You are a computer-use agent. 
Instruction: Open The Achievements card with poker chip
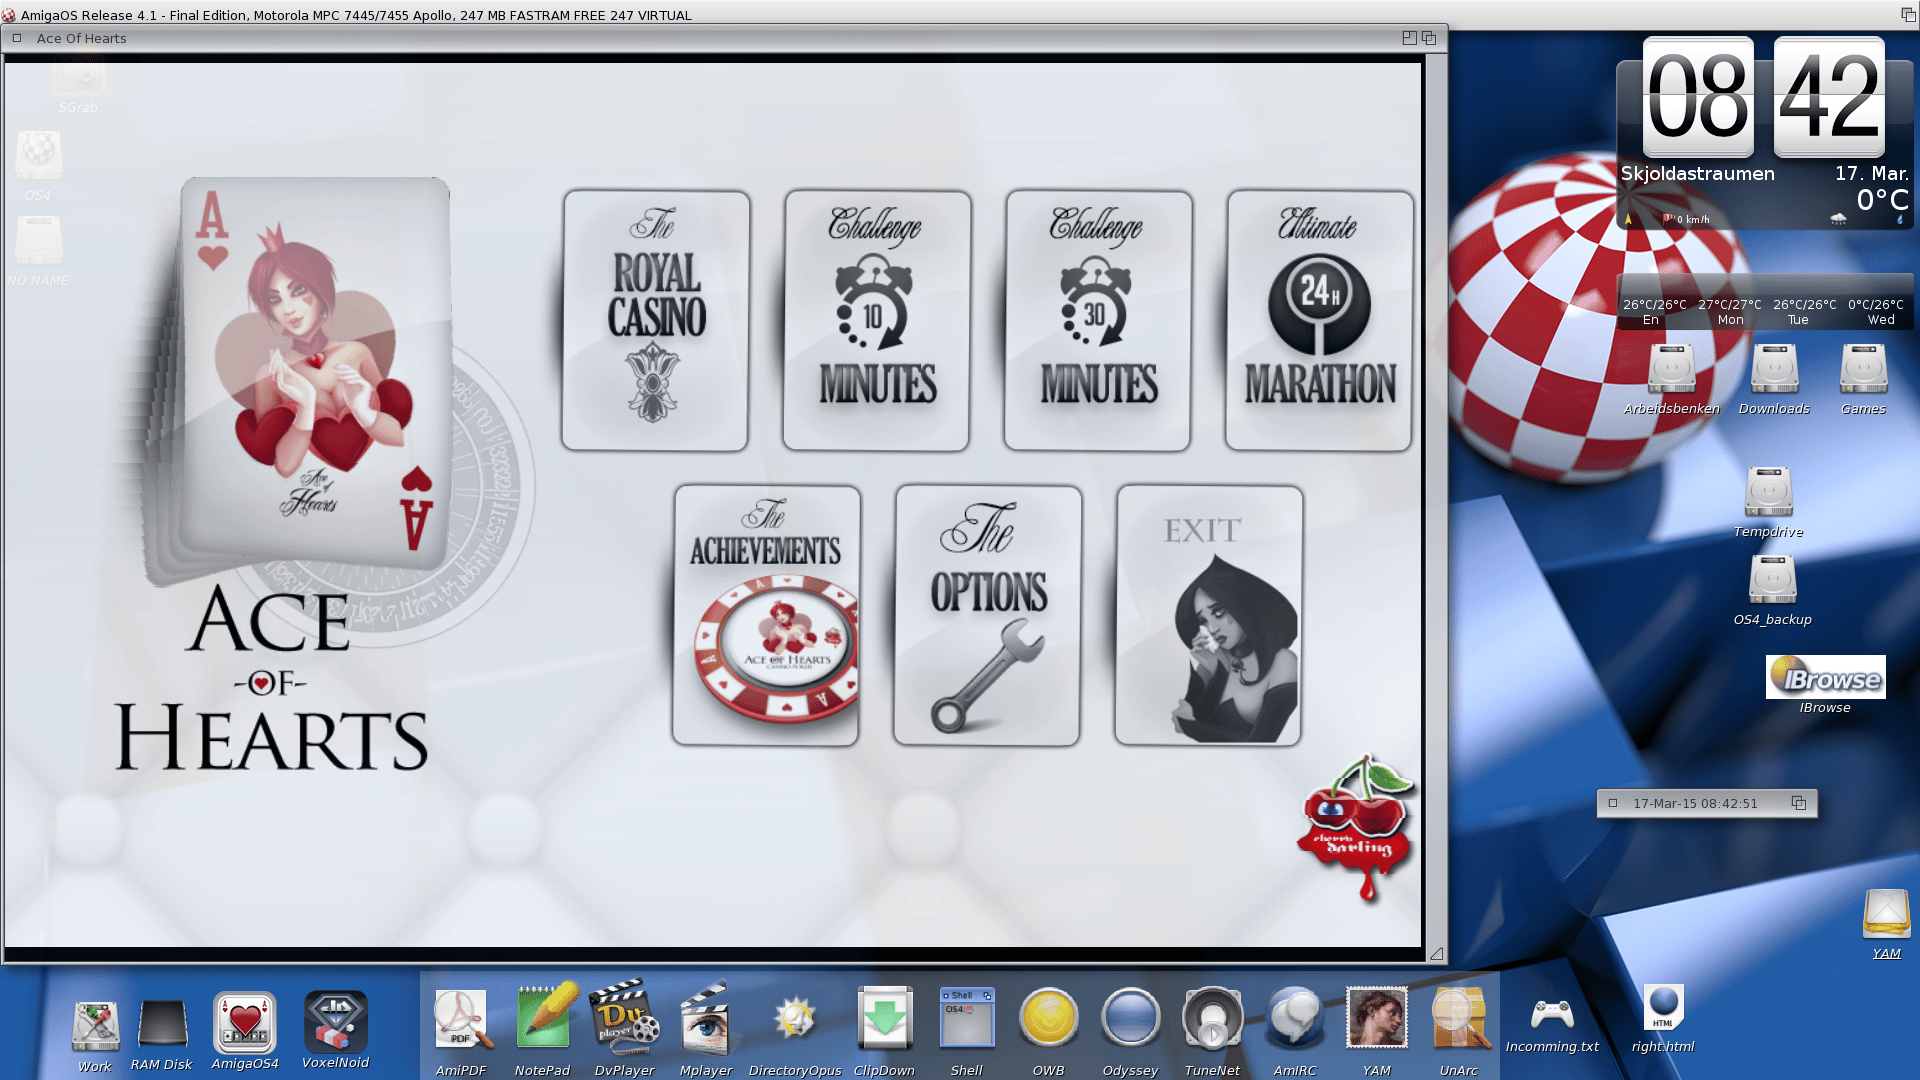click(766, 615)
